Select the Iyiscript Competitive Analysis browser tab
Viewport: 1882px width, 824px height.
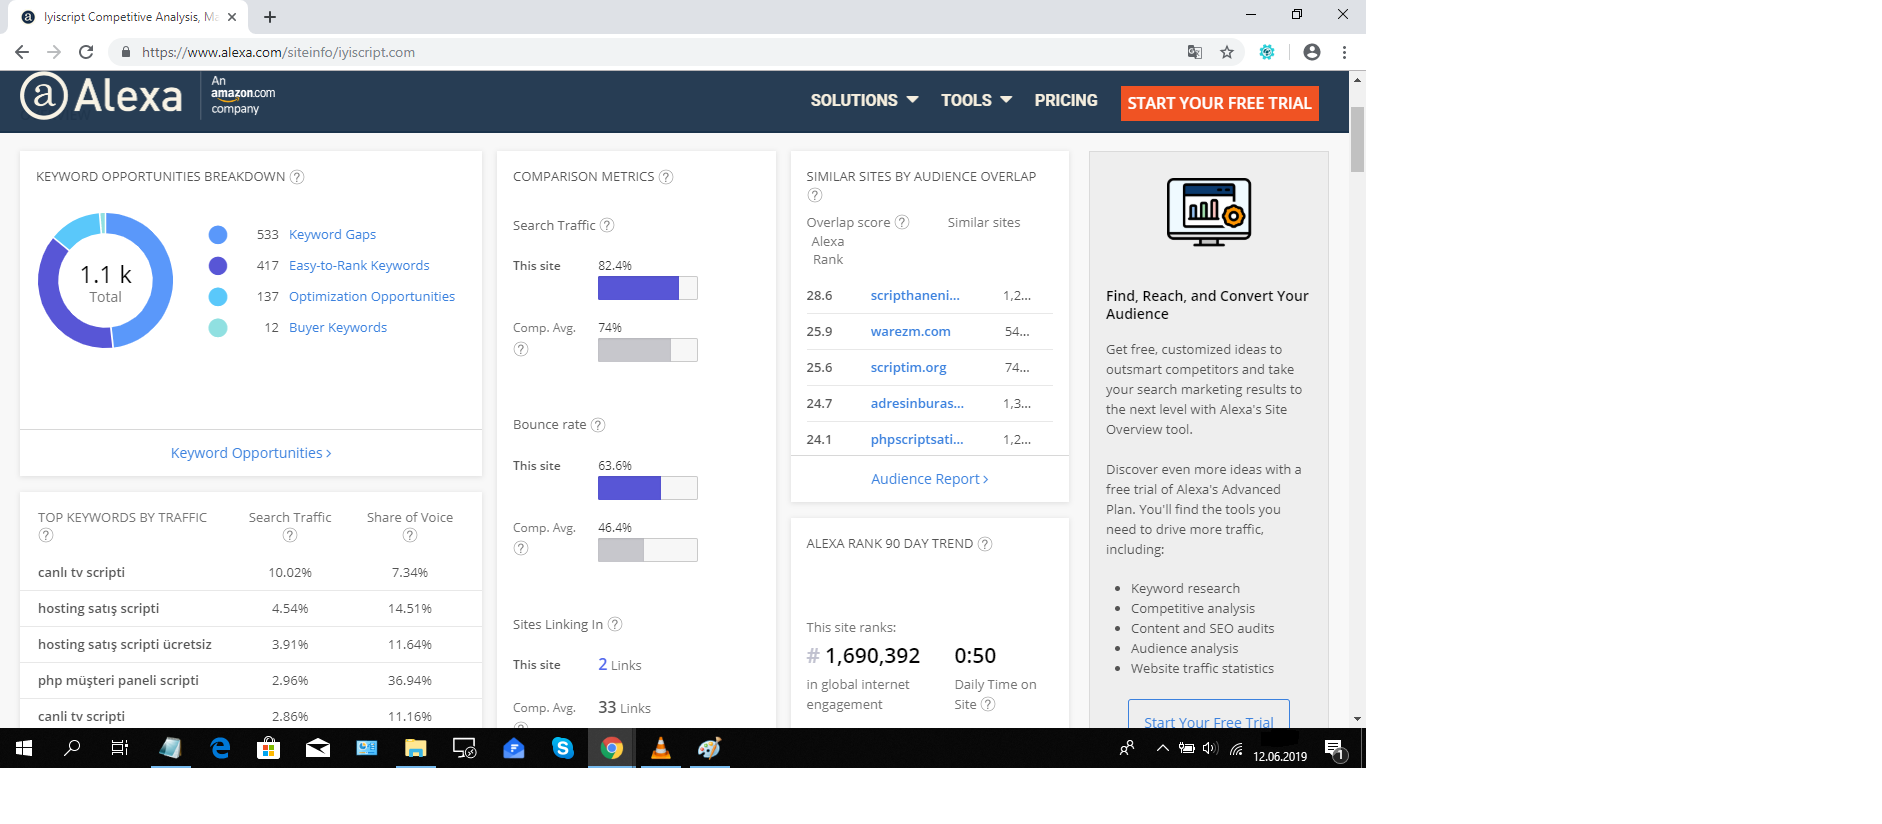(128, 17)
